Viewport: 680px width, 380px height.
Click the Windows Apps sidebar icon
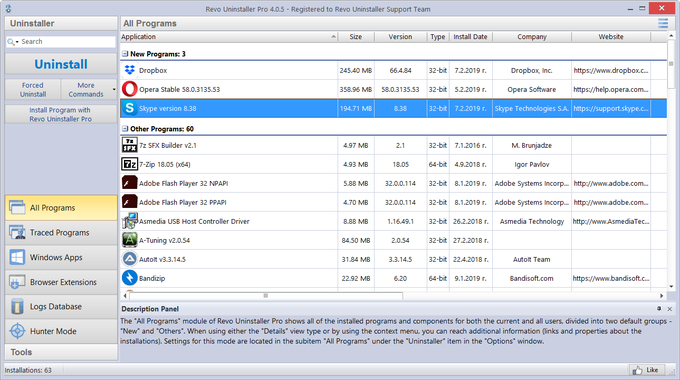[x=17, y=257]
